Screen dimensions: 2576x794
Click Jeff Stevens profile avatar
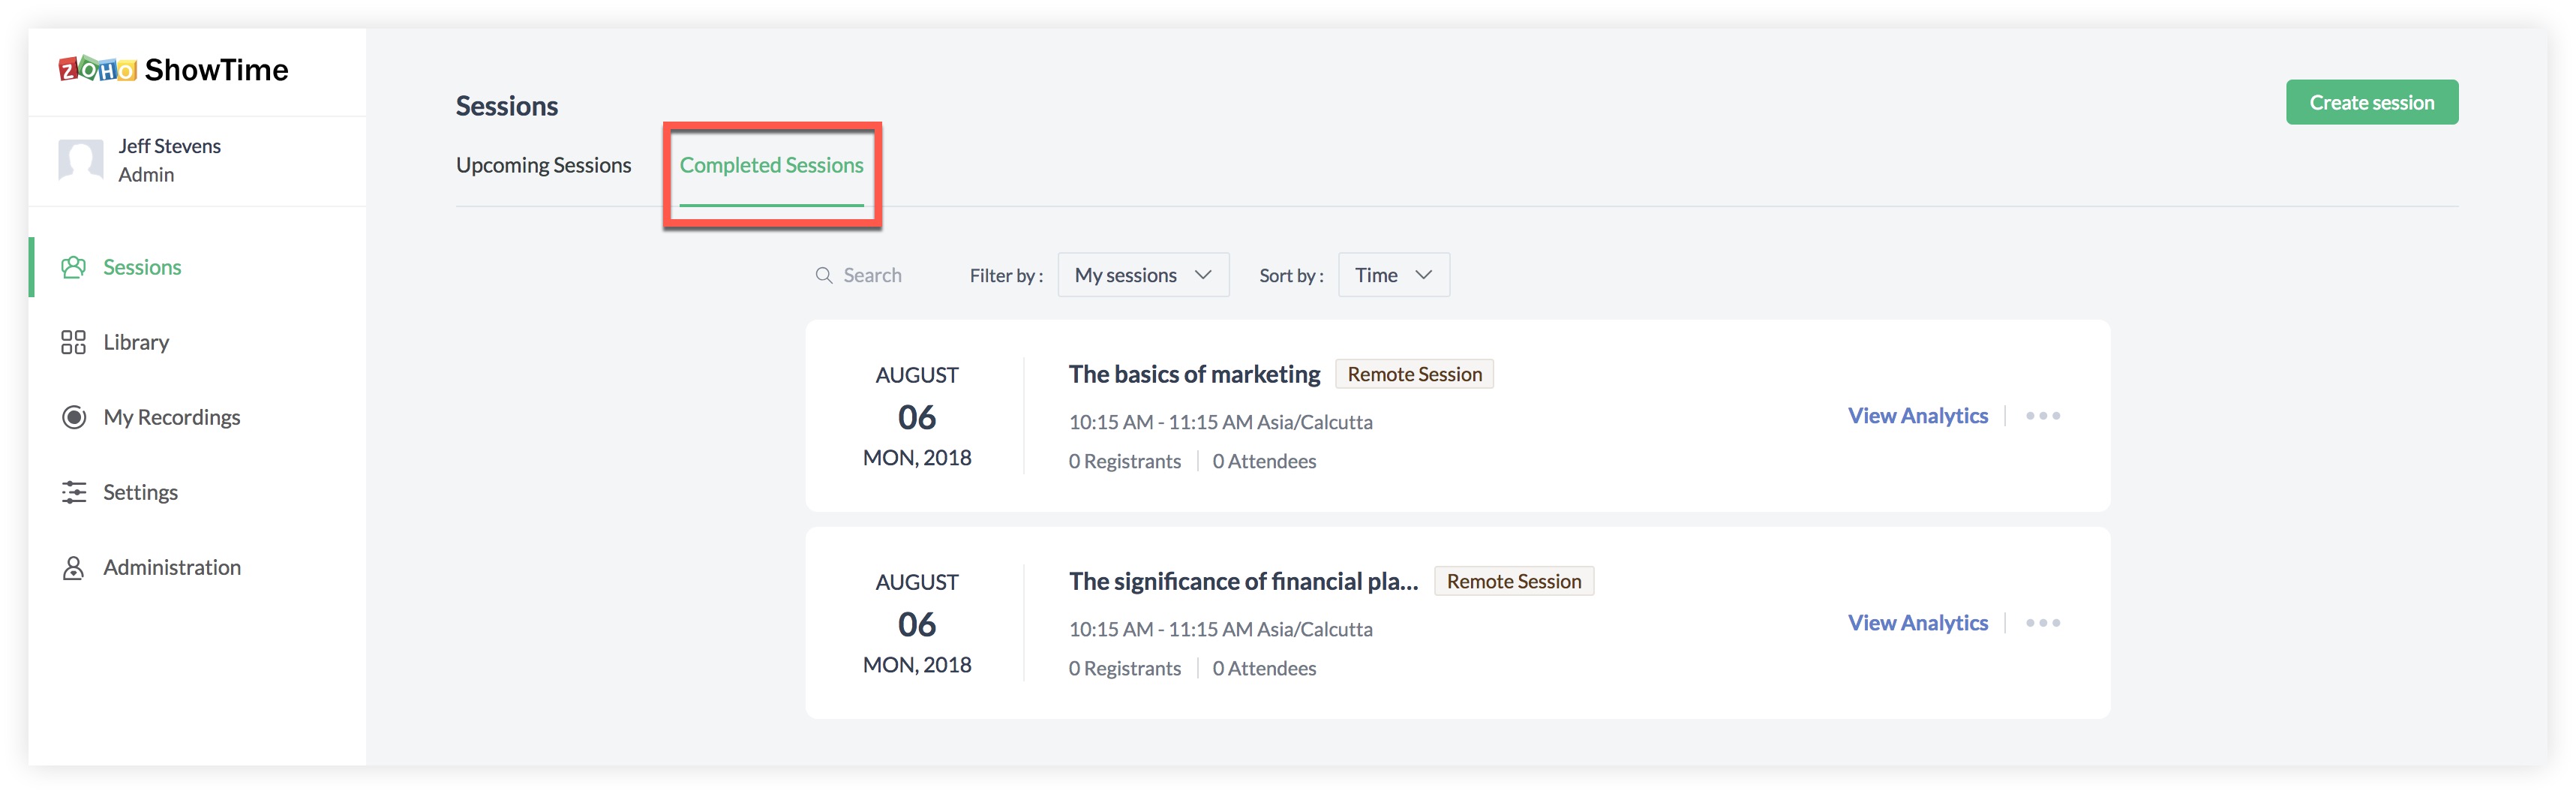81,160
